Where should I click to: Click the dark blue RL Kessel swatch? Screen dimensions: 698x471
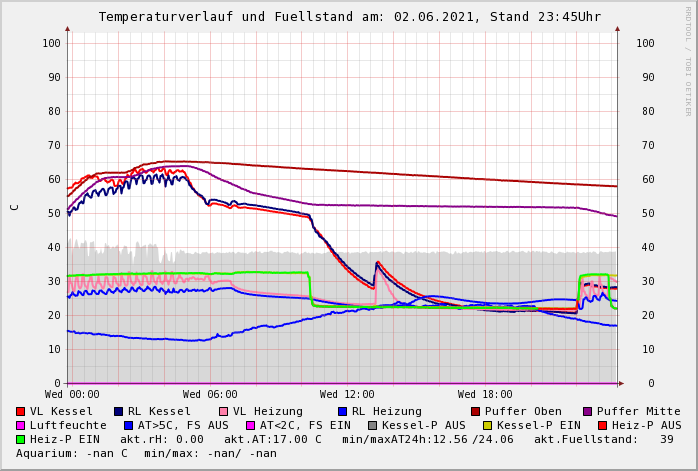(119, 411)
